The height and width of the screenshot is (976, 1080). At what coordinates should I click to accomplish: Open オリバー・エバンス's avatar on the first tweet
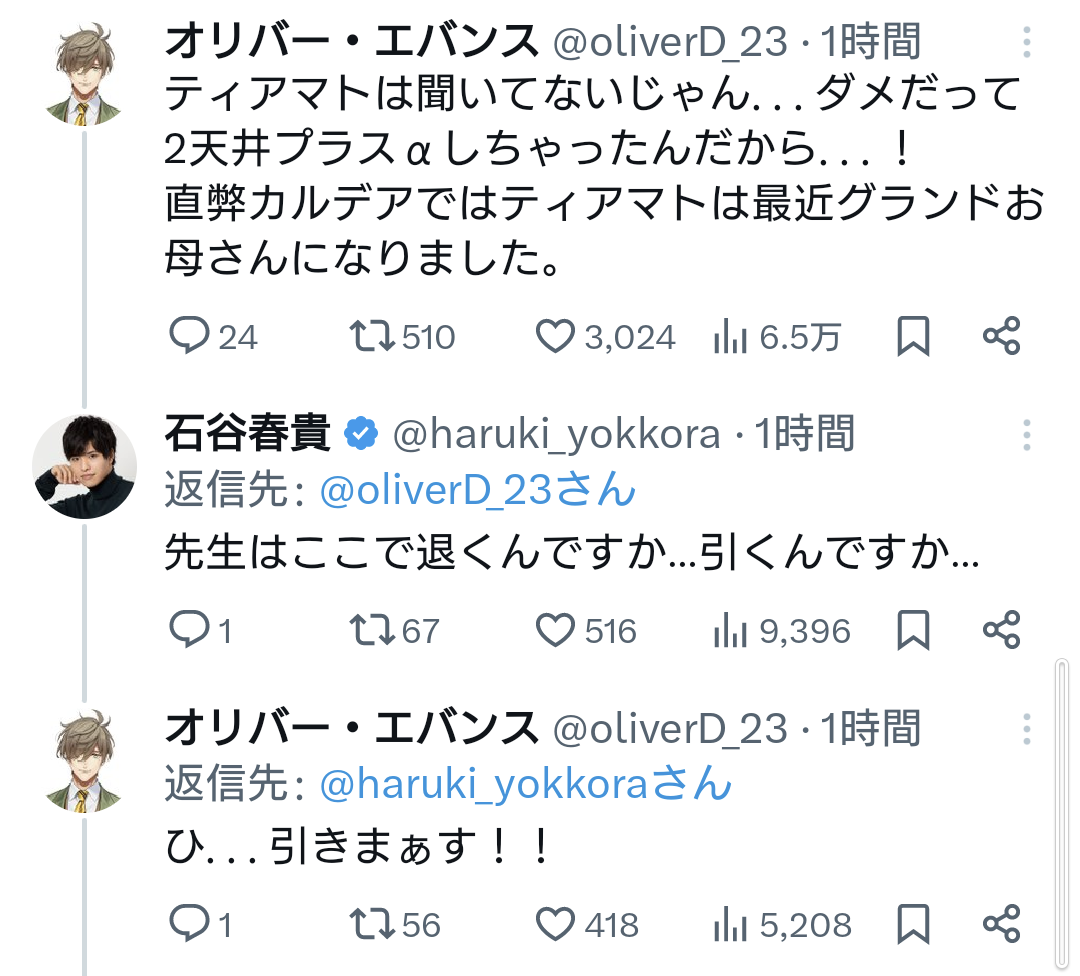84,75
